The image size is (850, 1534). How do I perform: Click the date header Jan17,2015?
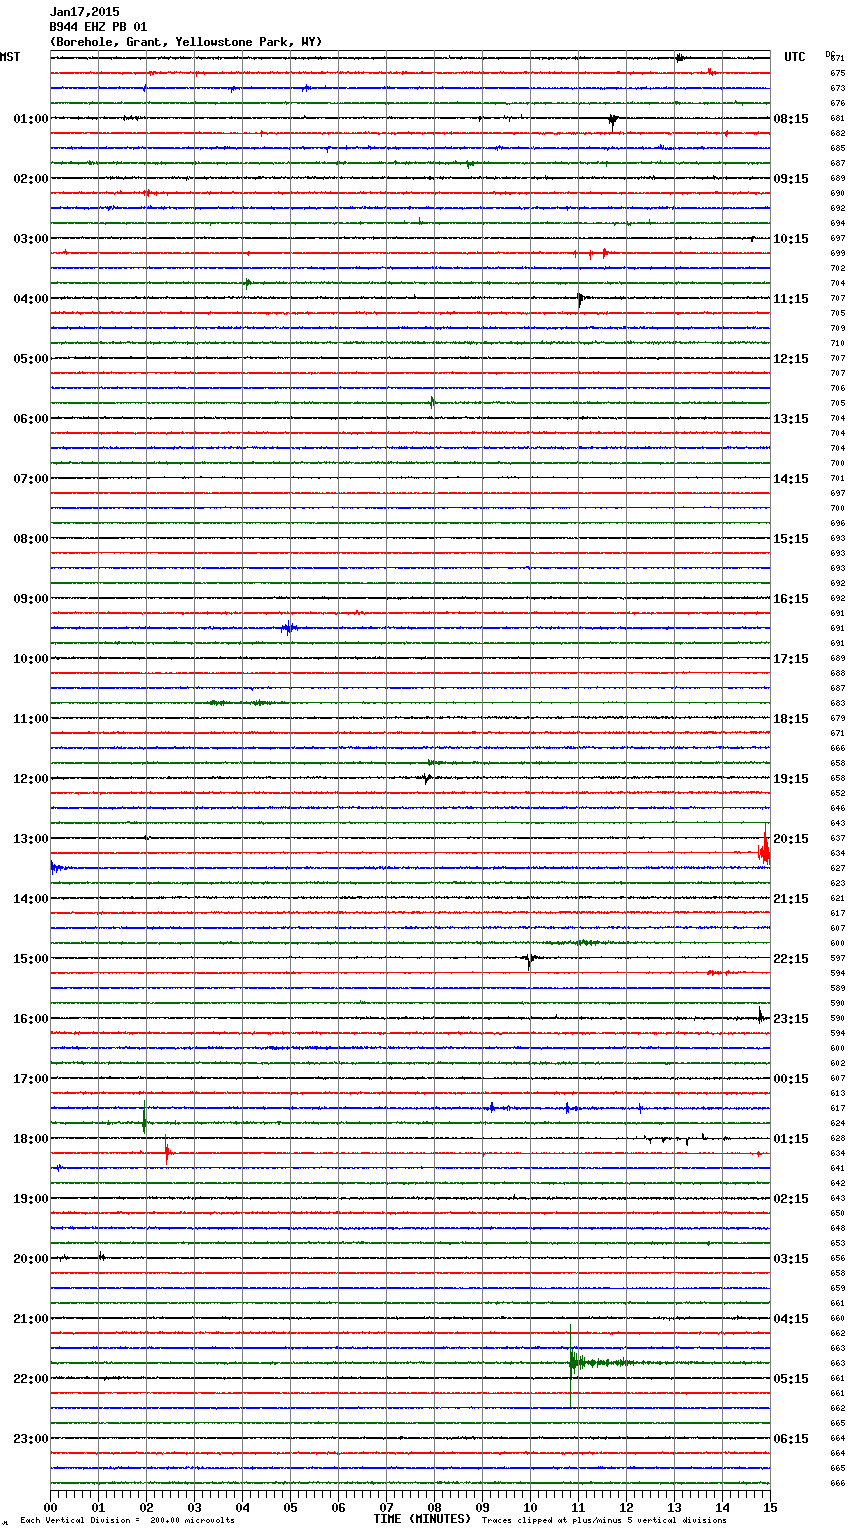pyautogui.click(x=84, y=12)
